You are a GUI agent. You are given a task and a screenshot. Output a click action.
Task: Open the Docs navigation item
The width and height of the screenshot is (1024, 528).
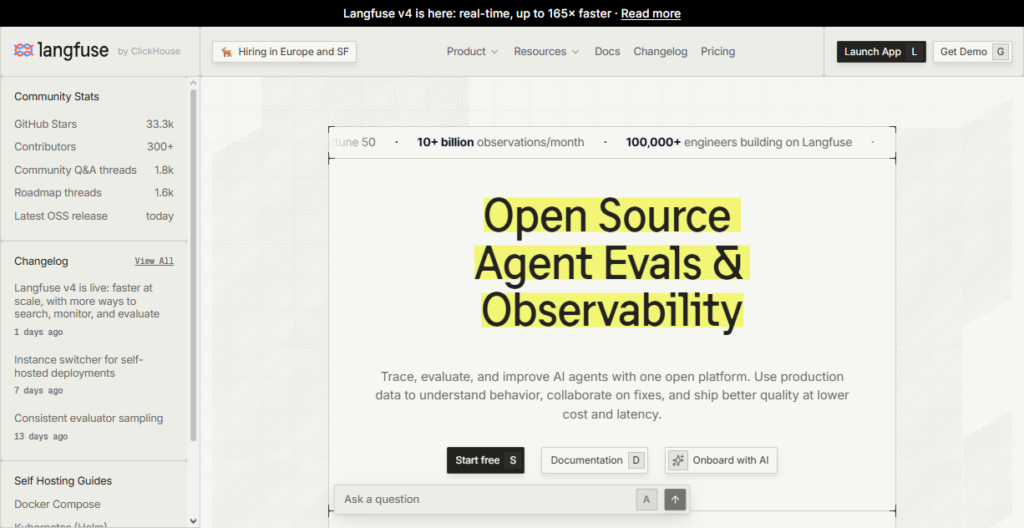click(x=607, y=52)
